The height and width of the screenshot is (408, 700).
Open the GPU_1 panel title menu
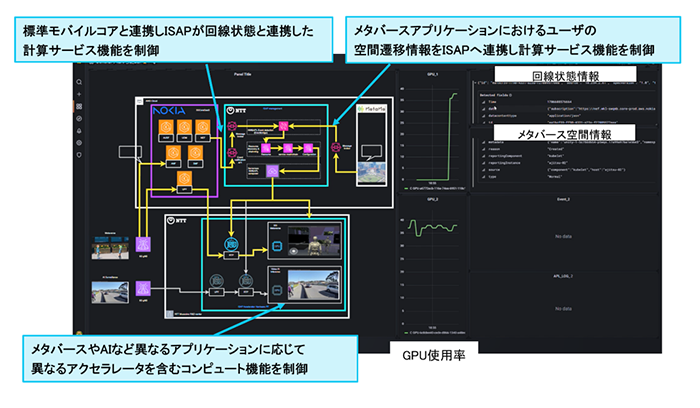click(x=432, y=74)
